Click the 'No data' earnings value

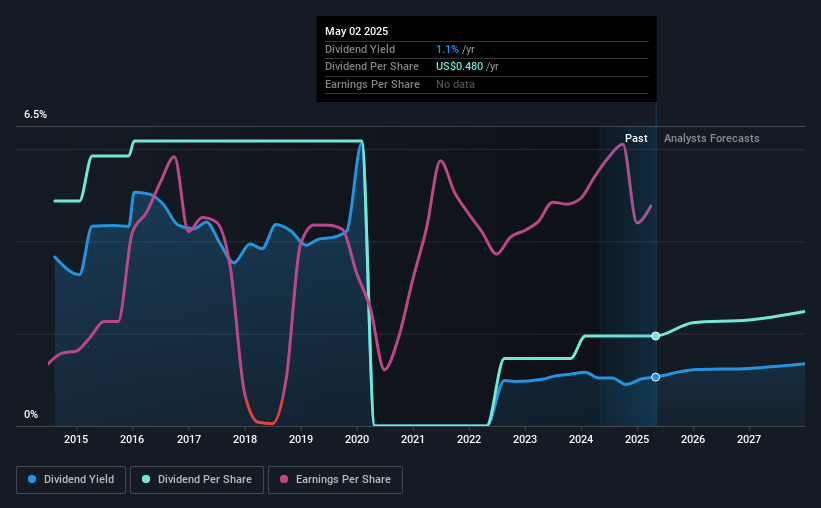click(x=456, y=84)
